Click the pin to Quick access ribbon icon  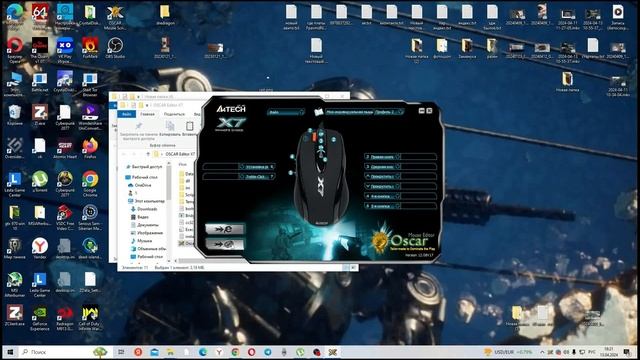click(x=139, y=126)
